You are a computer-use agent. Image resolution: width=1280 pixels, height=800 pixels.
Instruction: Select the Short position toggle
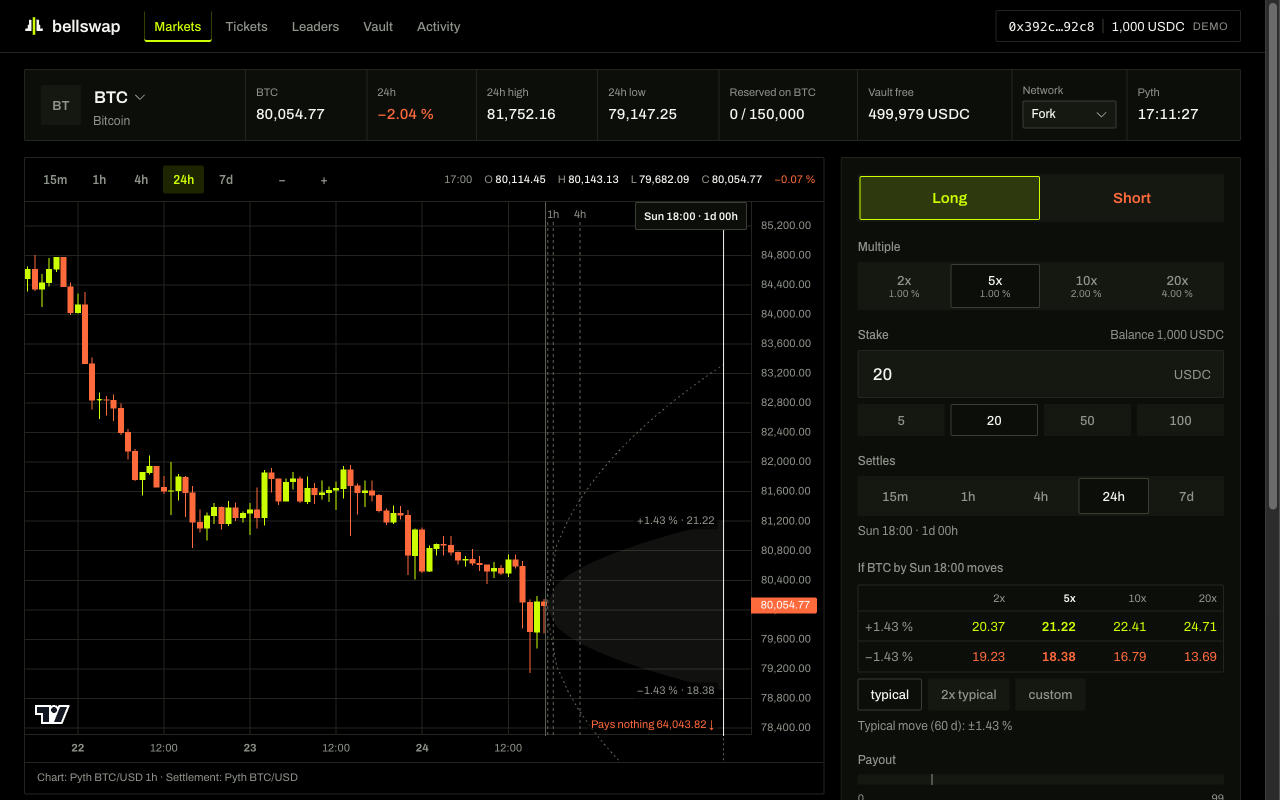tap(1132, 198)
